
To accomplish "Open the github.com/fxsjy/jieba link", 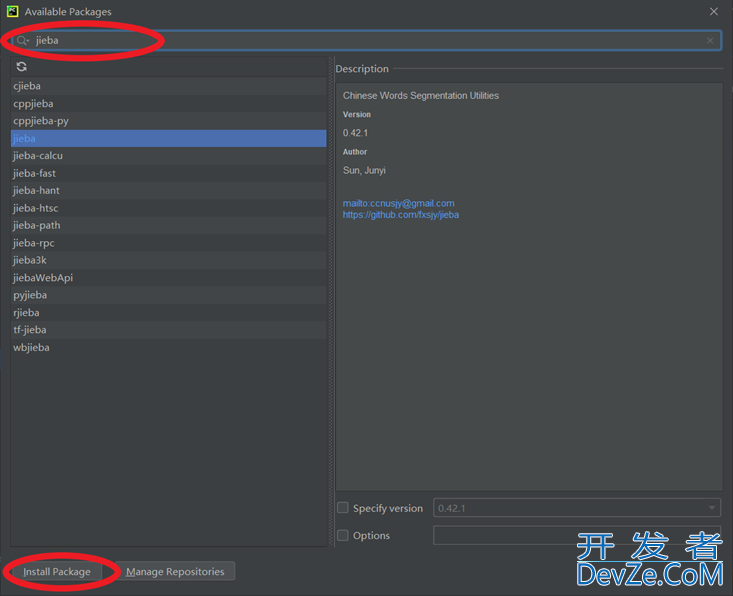I will [x=401, y=215].
